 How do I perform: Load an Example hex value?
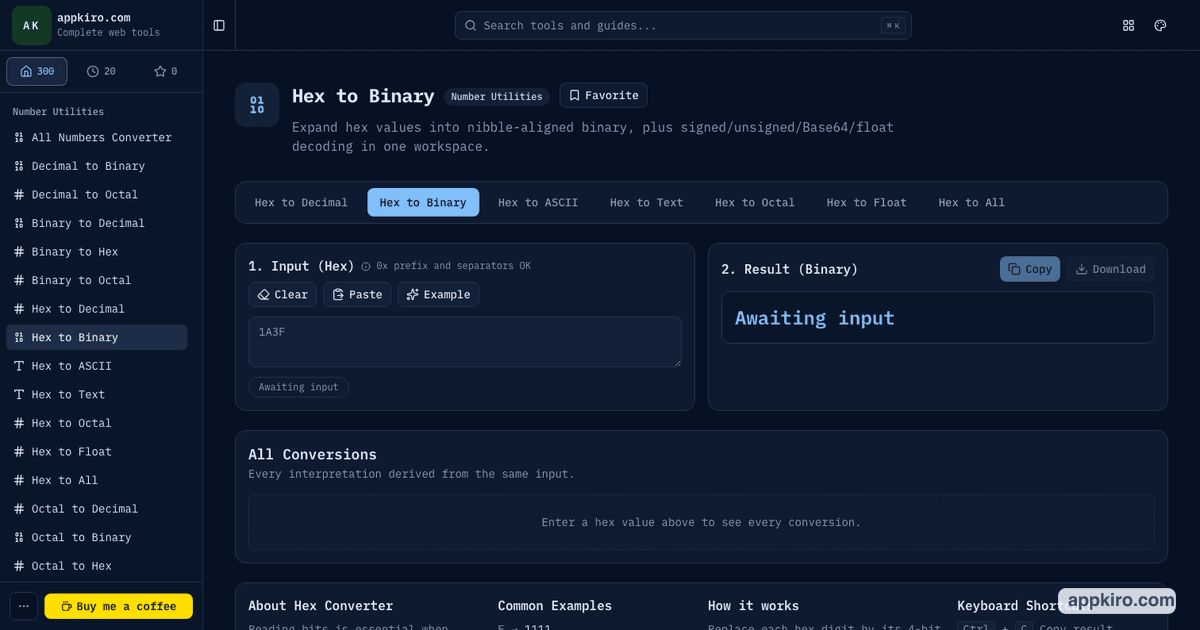(438, 294)
